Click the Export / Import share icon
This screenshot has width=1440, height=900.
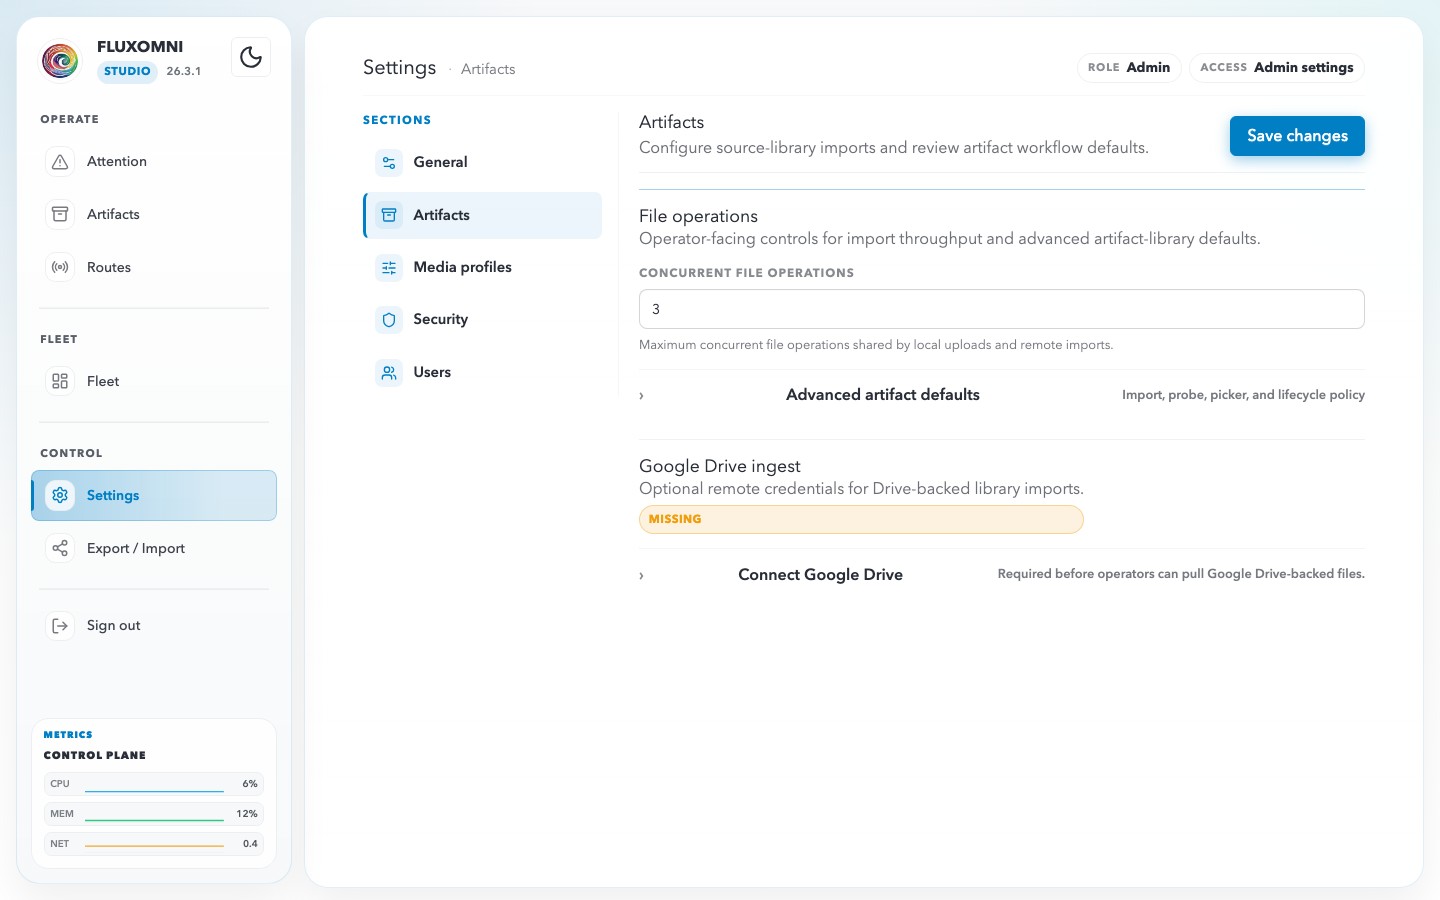point(60,549)
